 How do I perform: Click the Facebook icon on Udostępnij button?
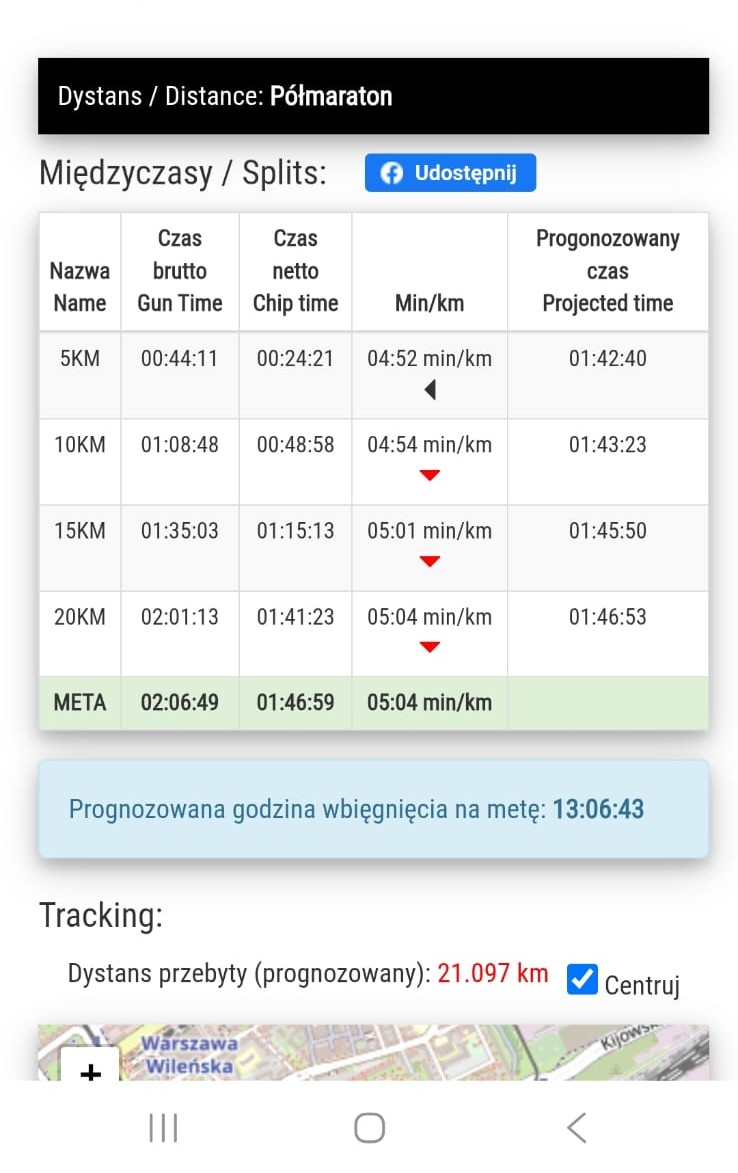(x=392, y=173)
